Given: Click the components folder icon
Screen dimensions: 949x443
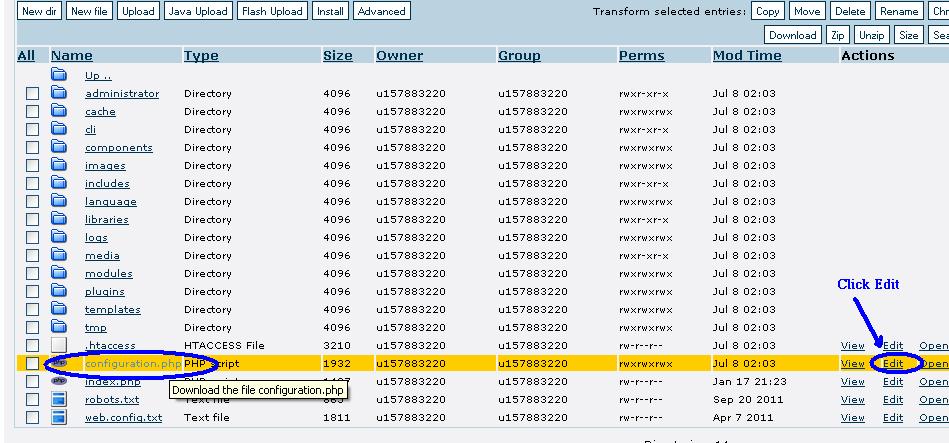Looking at the screenshot, I should (x=59, y=147).
